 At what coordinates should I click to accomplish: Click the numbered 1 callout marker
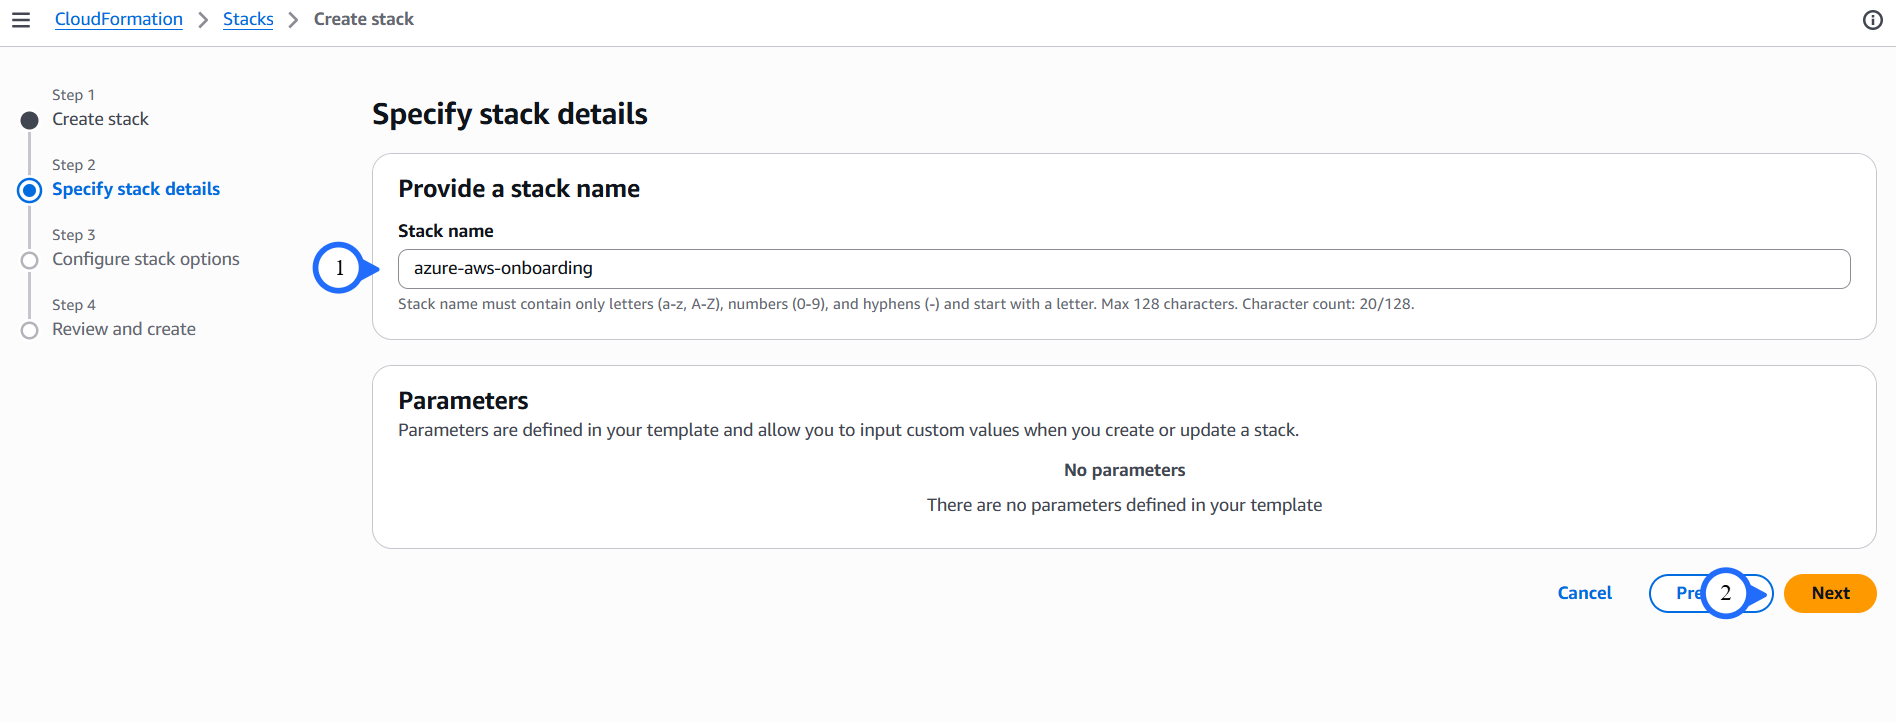(340, 268)
